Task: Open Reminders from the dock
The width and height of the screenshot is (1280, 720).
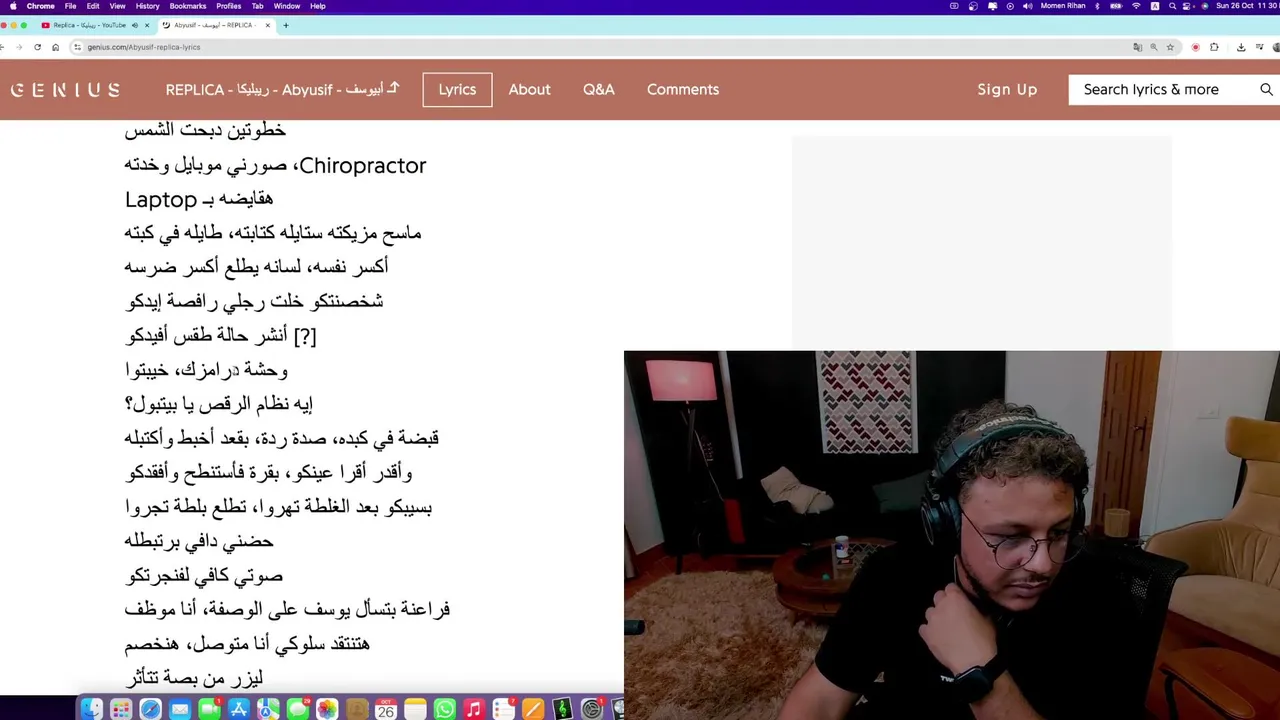Action: tap(504, 709)
